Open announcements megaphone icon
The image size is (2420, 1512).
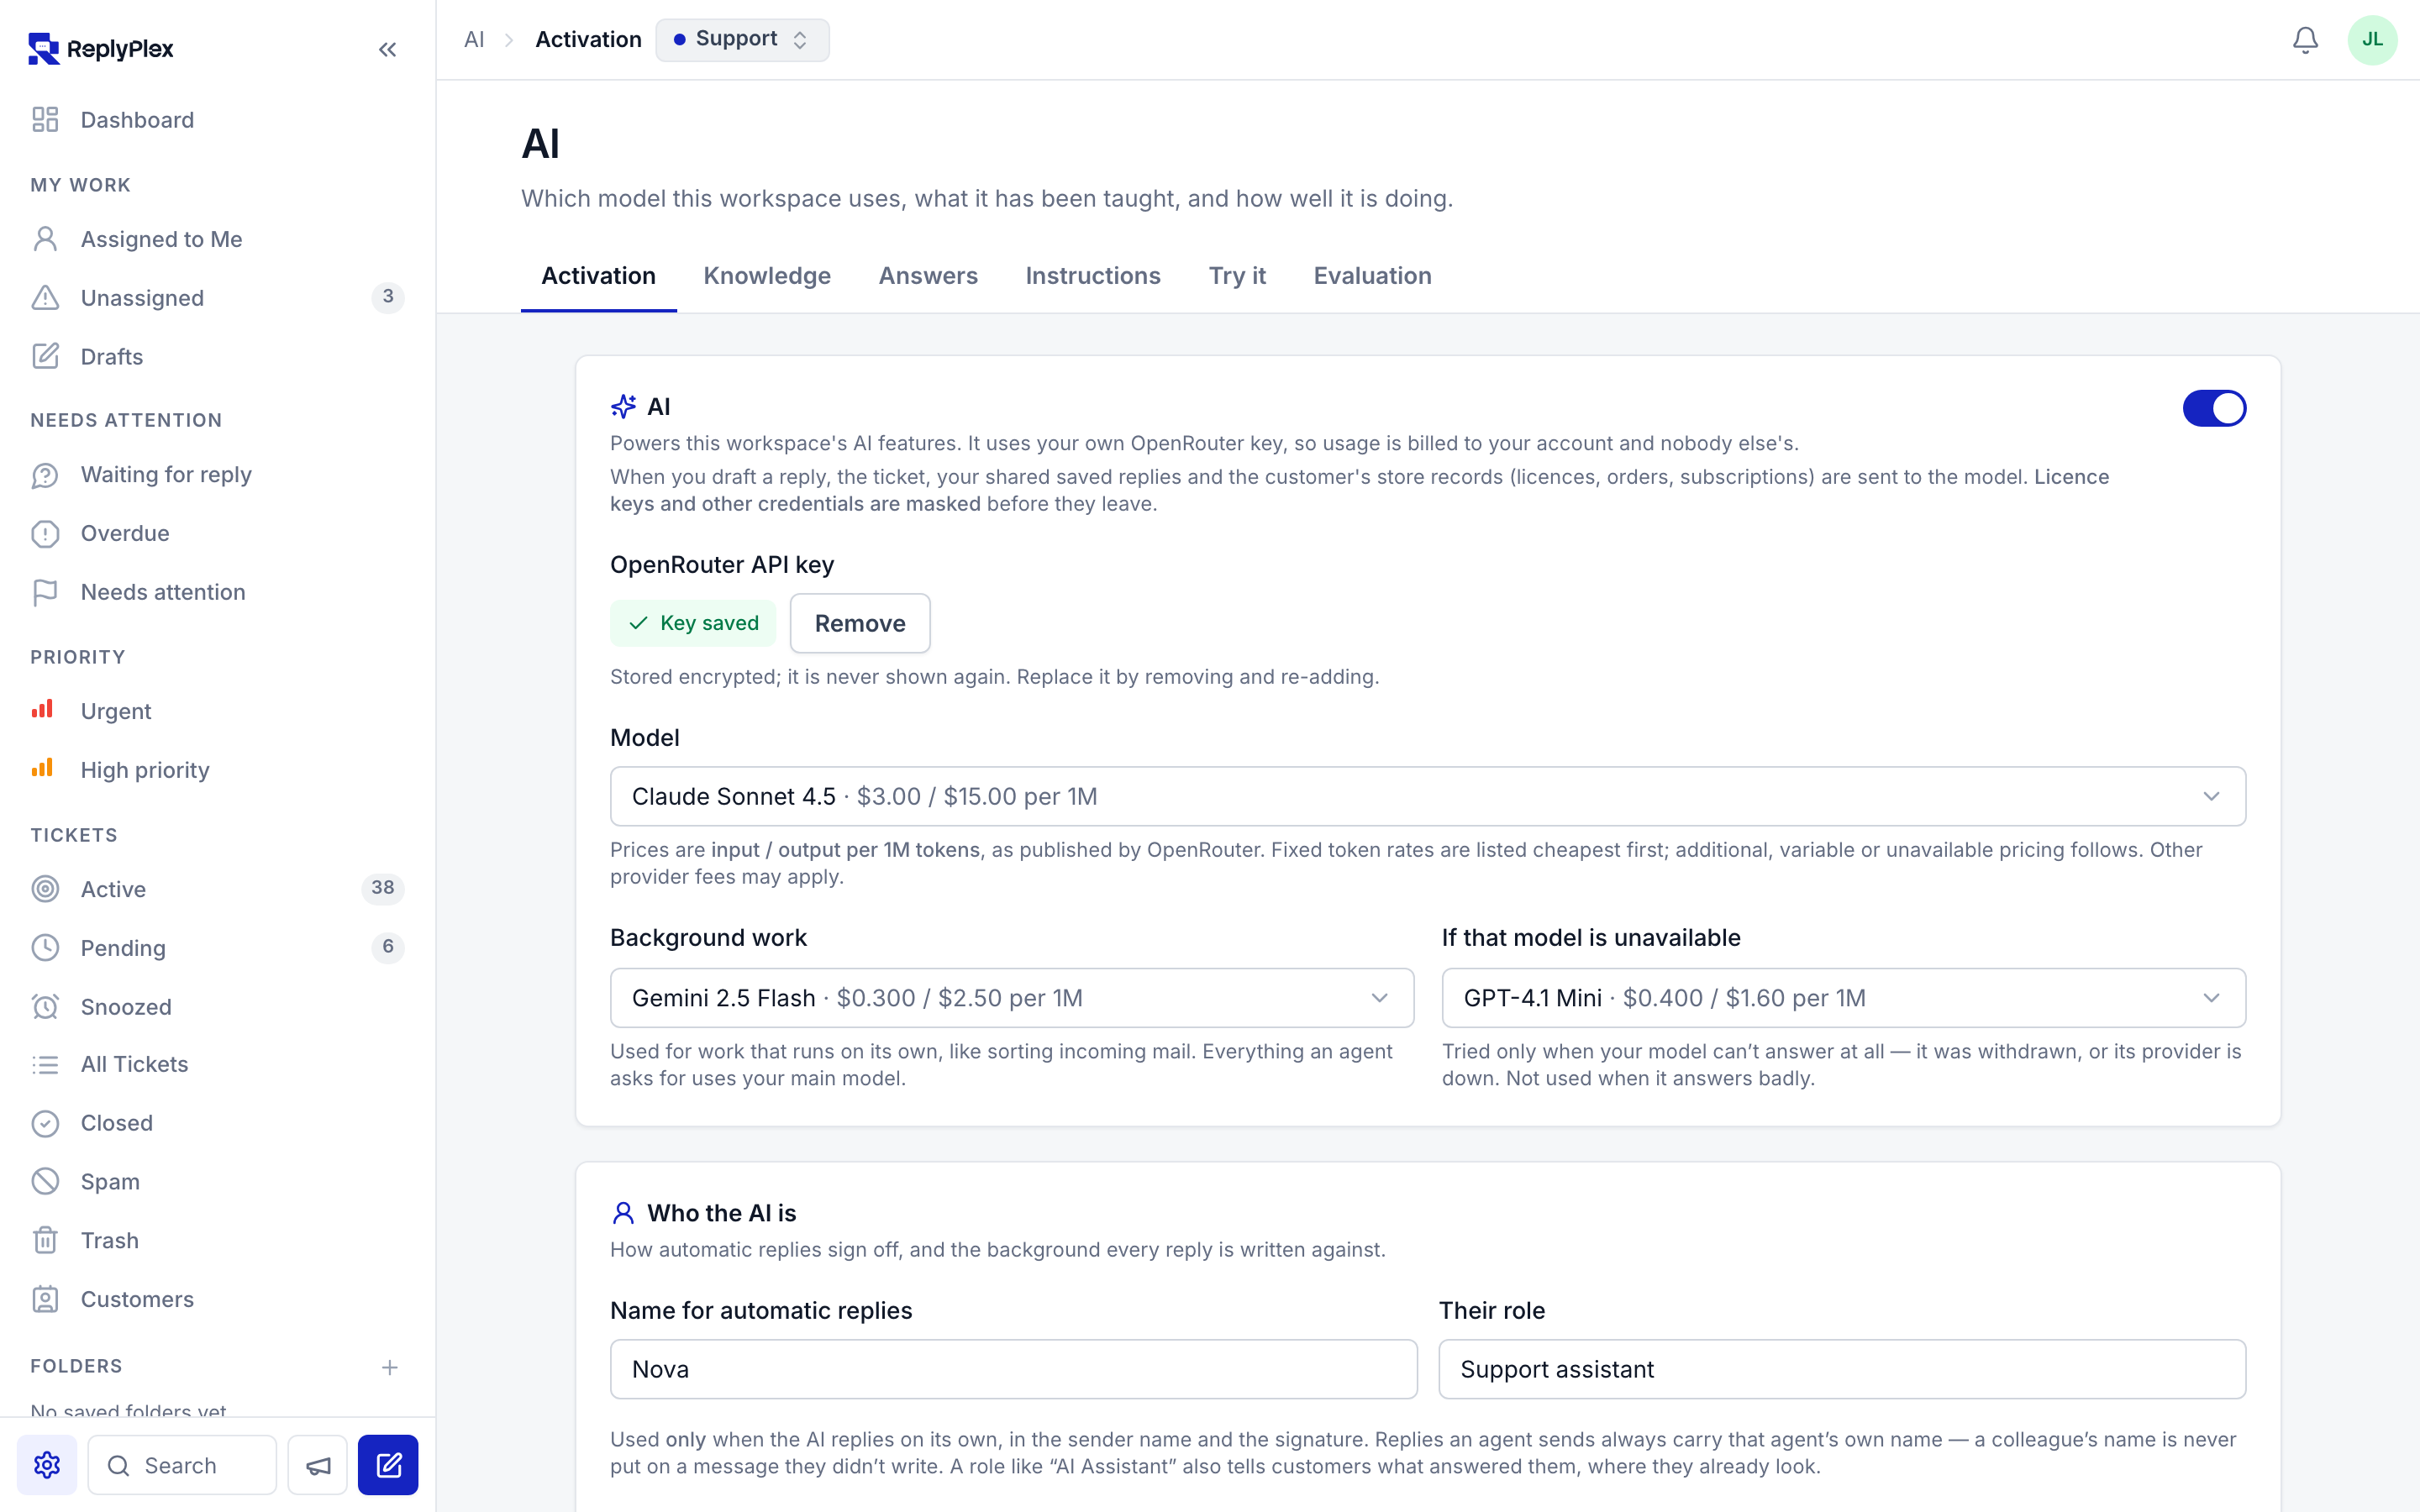(x=318, y=1465)
